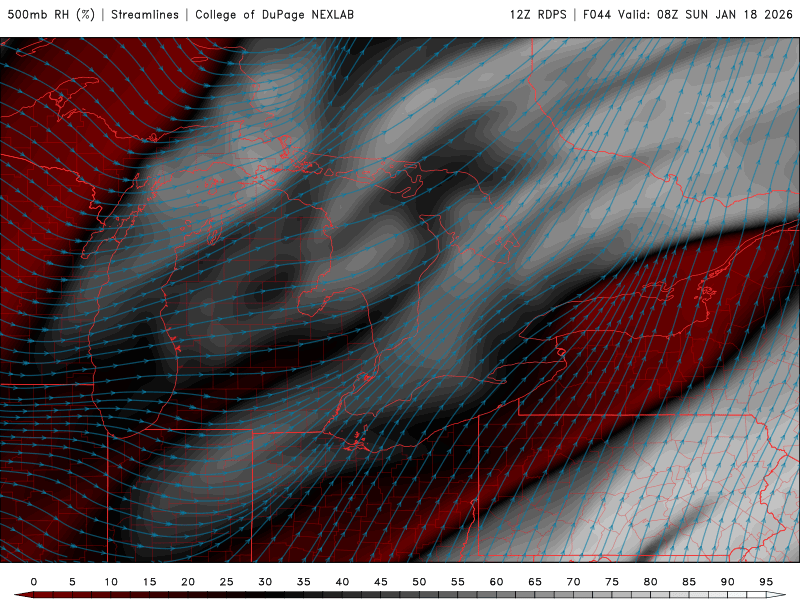800x600 pixels.
Task: Click the '40' value on color scale
Action: click(x=342, y=582)
